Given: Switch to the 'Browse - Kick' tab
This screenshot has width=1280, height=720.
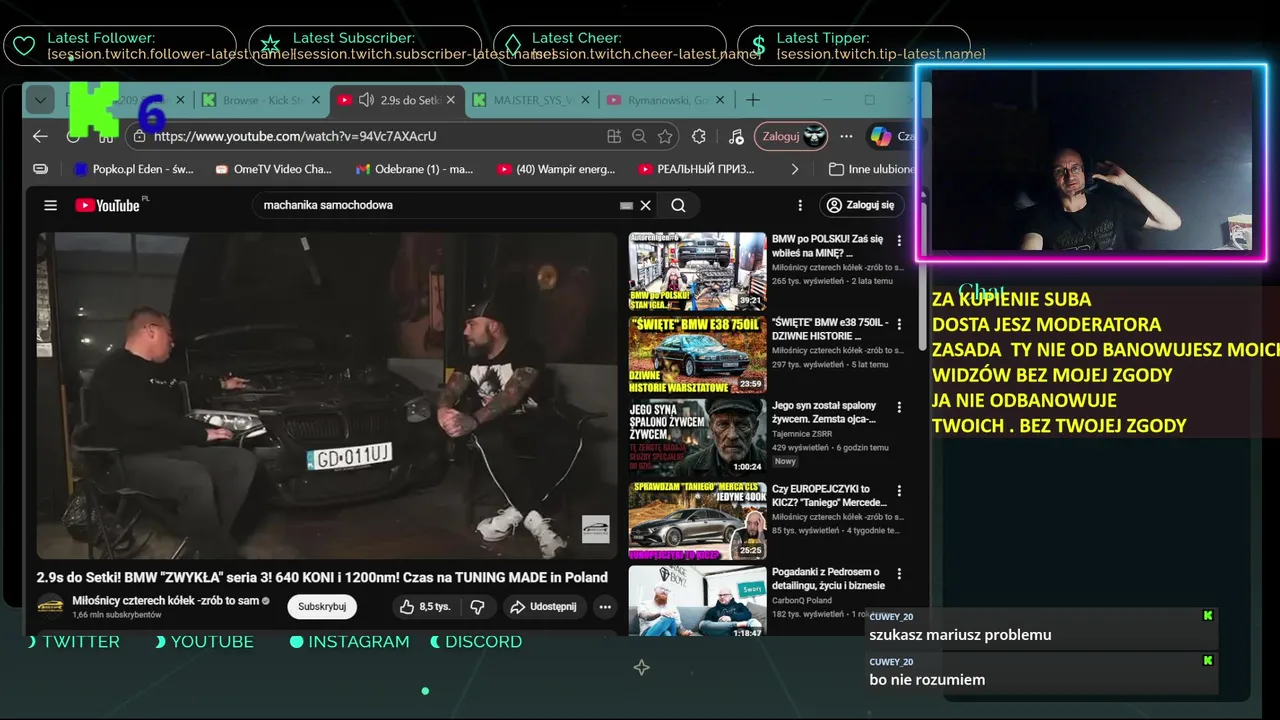Looking at the screenshot, I should pyautogui.click(x=263, y=100).
